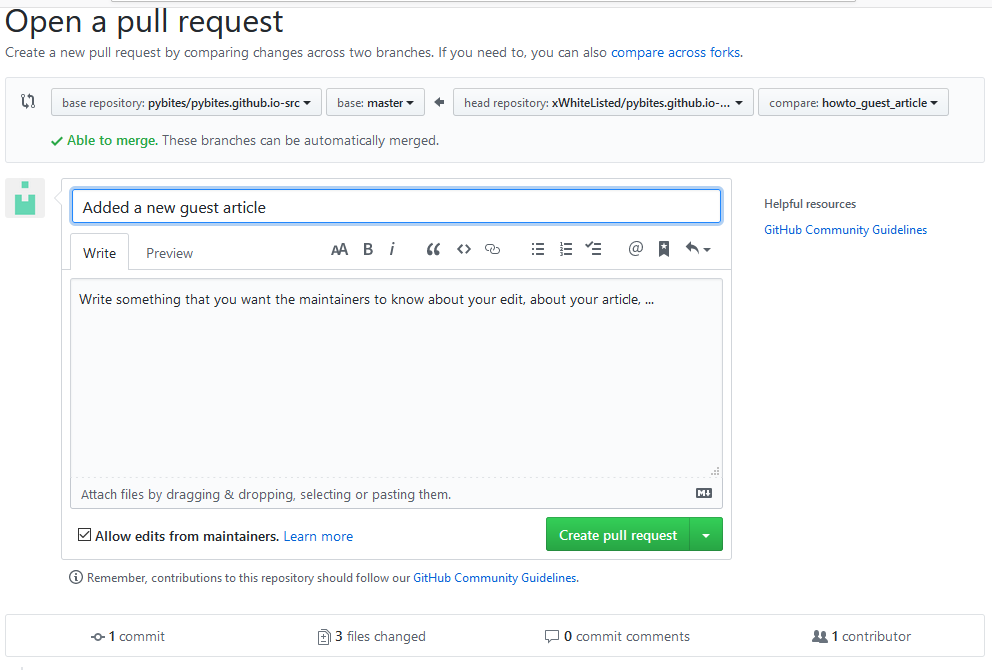Insert a code snippet with the code icon

463,249
